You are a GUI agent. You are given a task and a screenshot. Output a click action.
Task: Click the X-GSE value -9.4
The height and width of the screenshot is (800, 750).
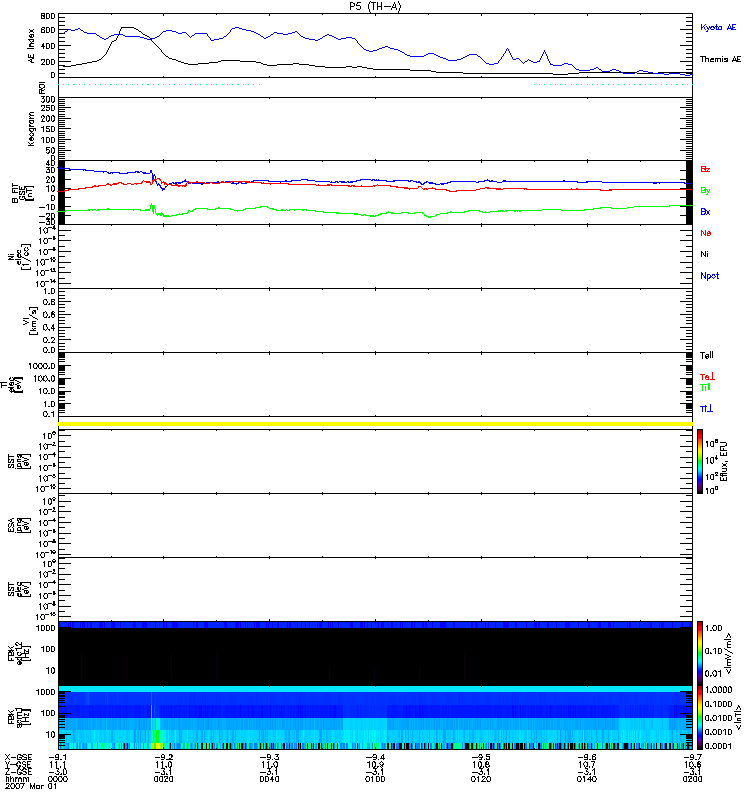(375, 757)
